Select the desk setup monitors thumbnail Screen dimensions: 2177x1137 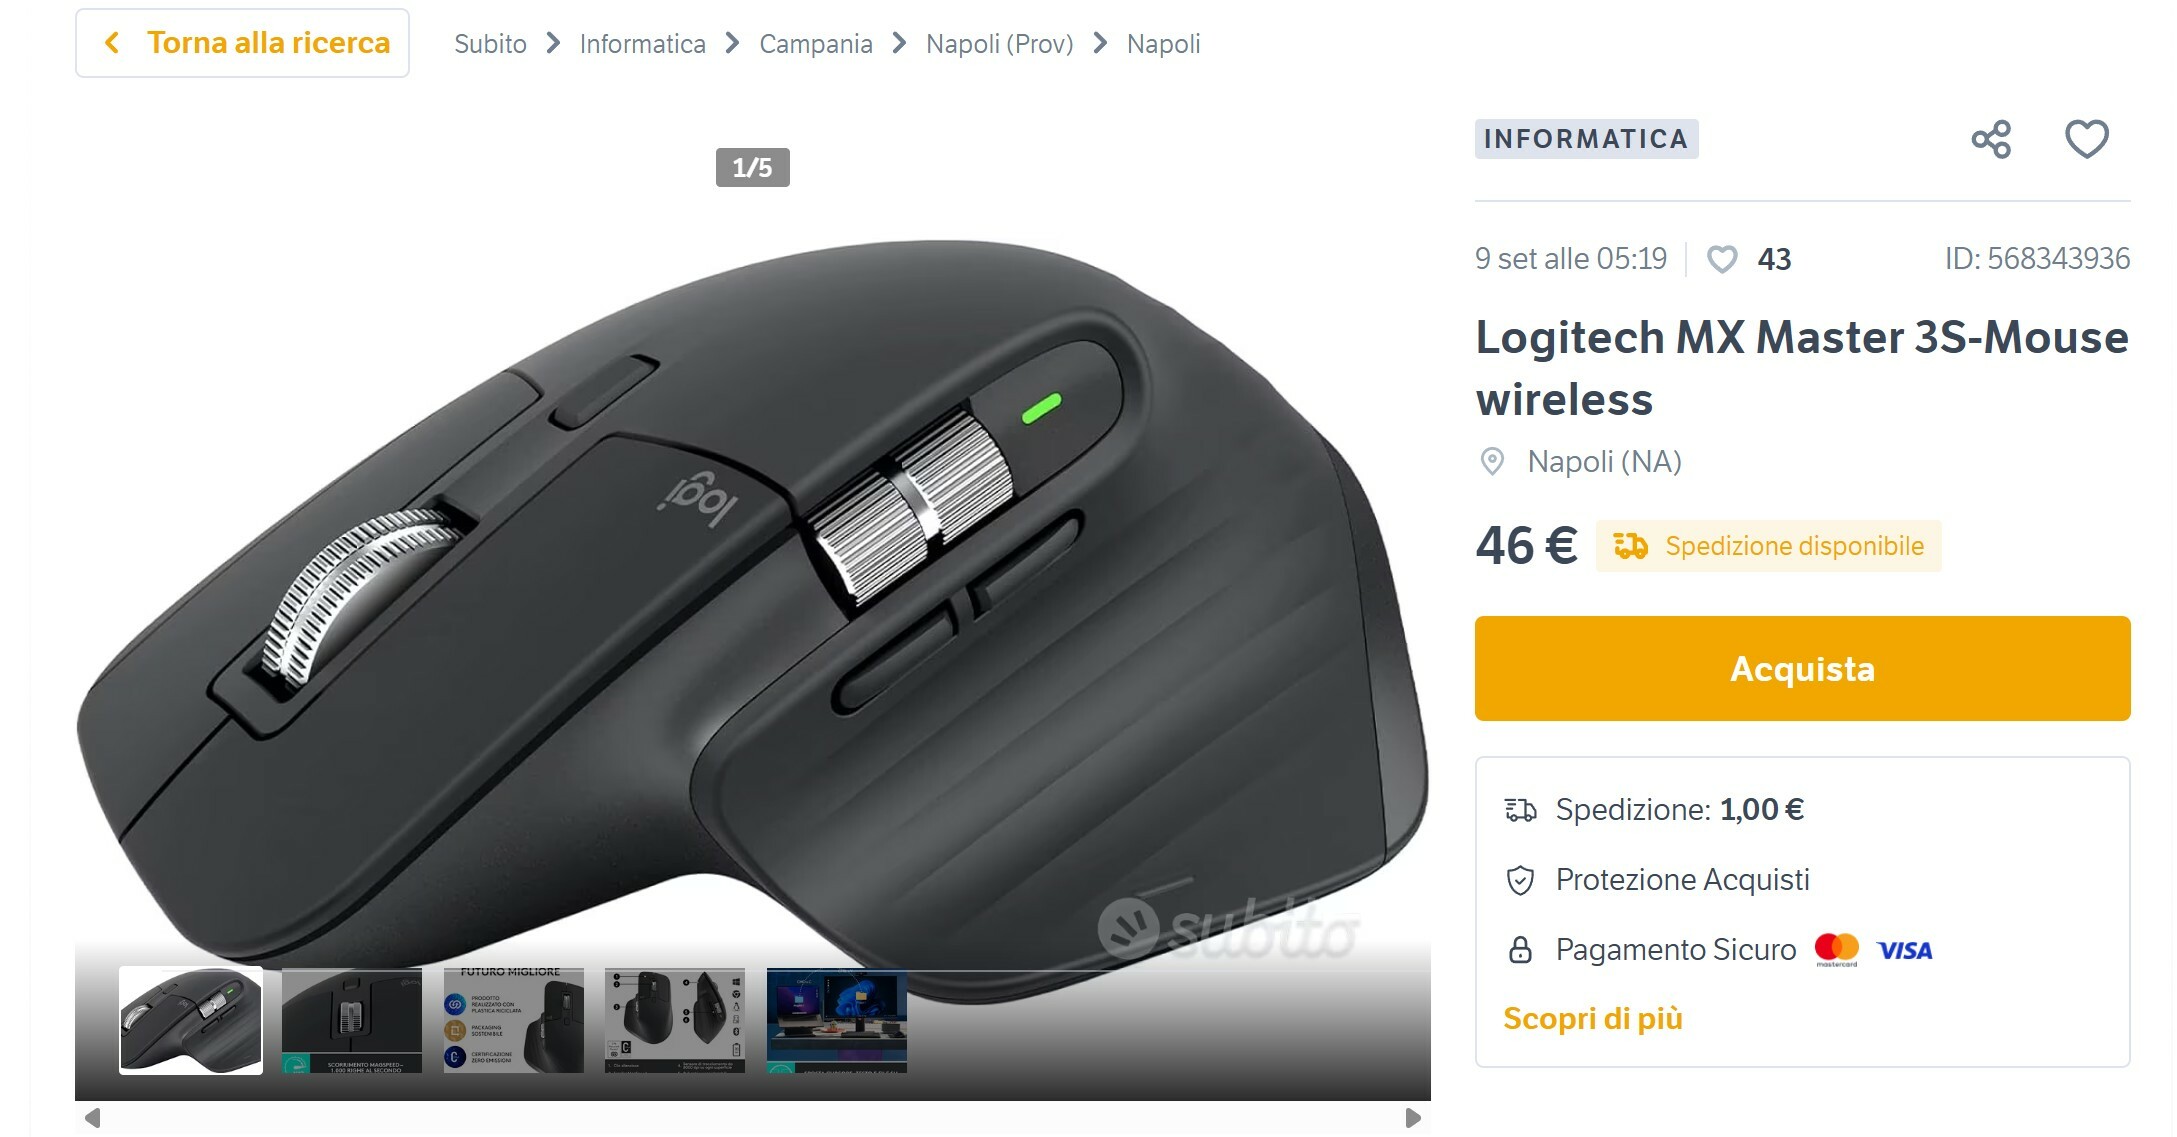pos(837,1020)
